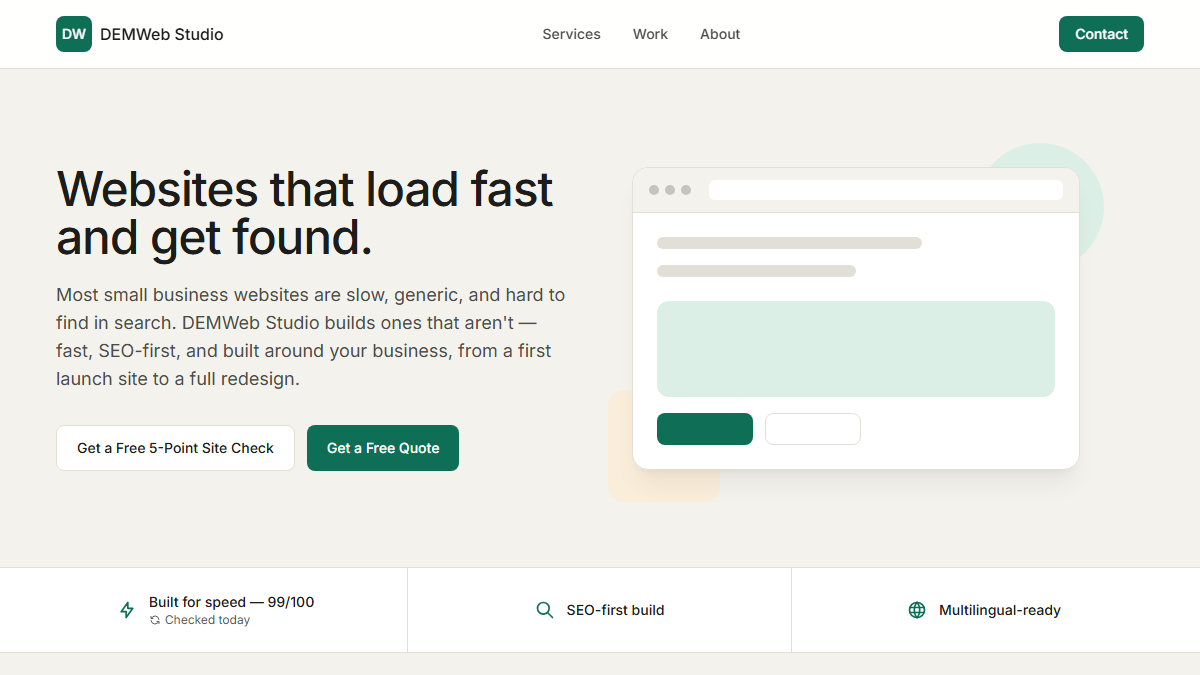Image resolution: width=1200 pixels, height=675 pixels.
Task: Click the Get a Free Quote button
Action: [x=383, y=448]
